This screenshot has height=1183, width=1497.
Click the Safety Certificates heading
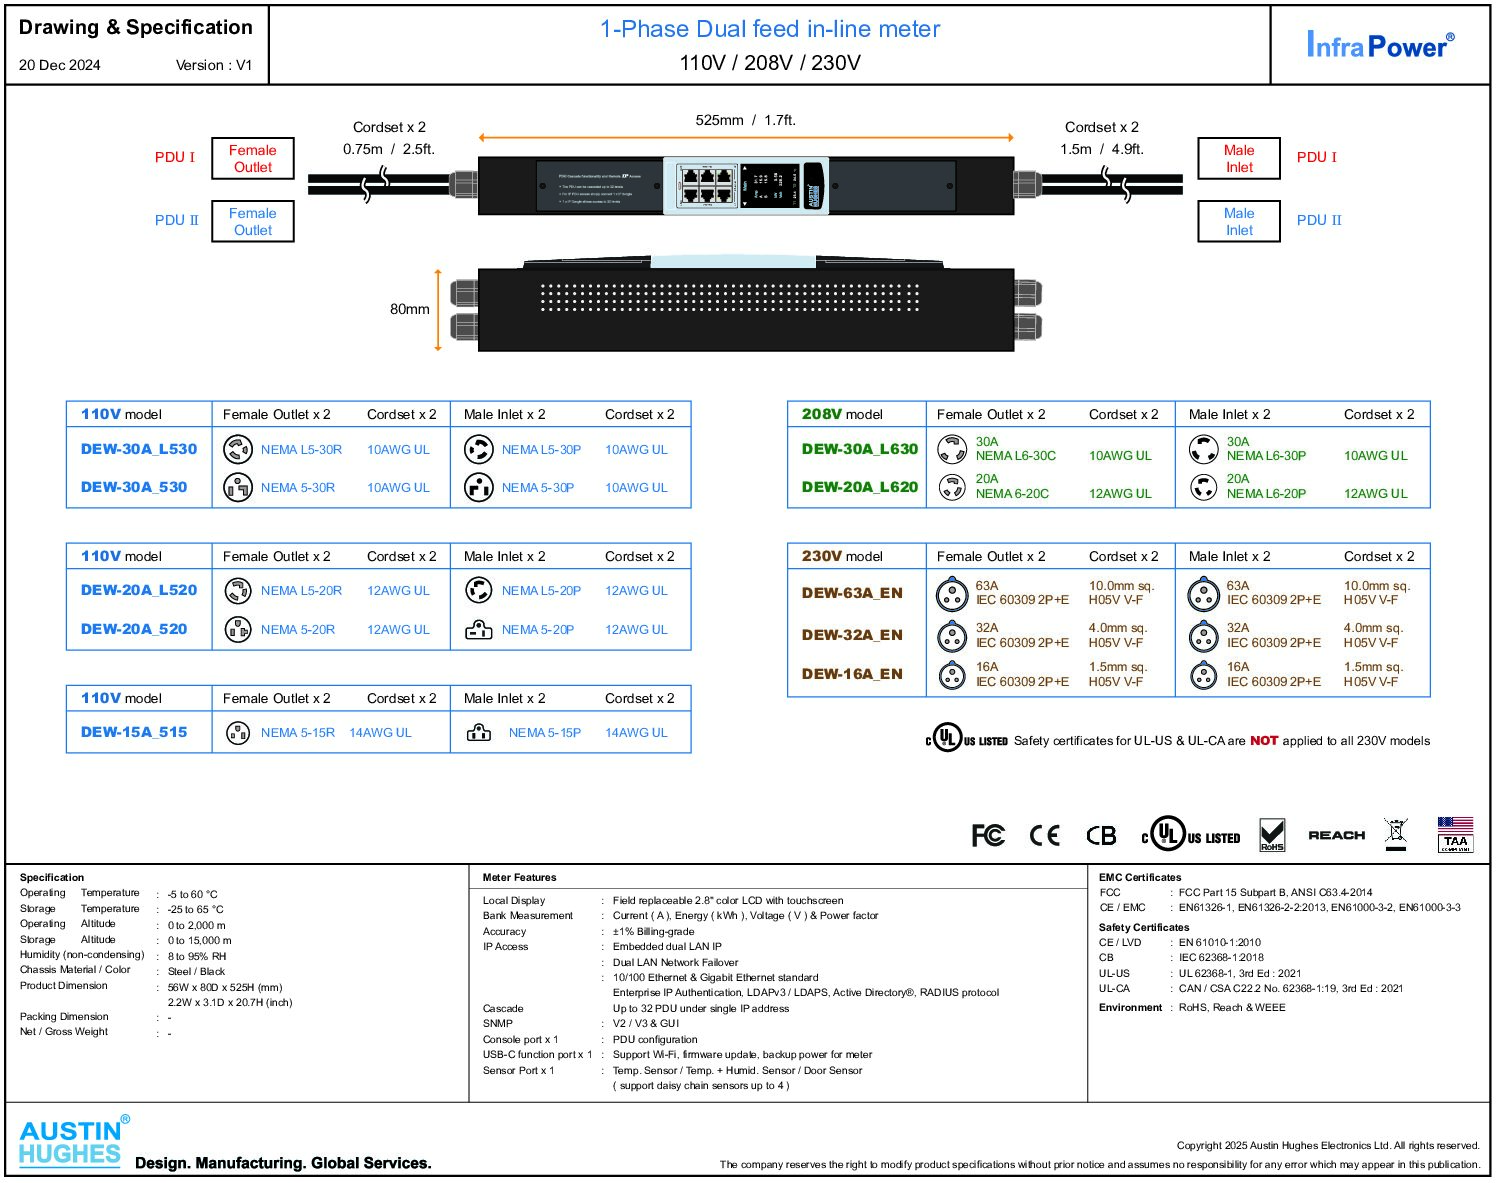1144,928
